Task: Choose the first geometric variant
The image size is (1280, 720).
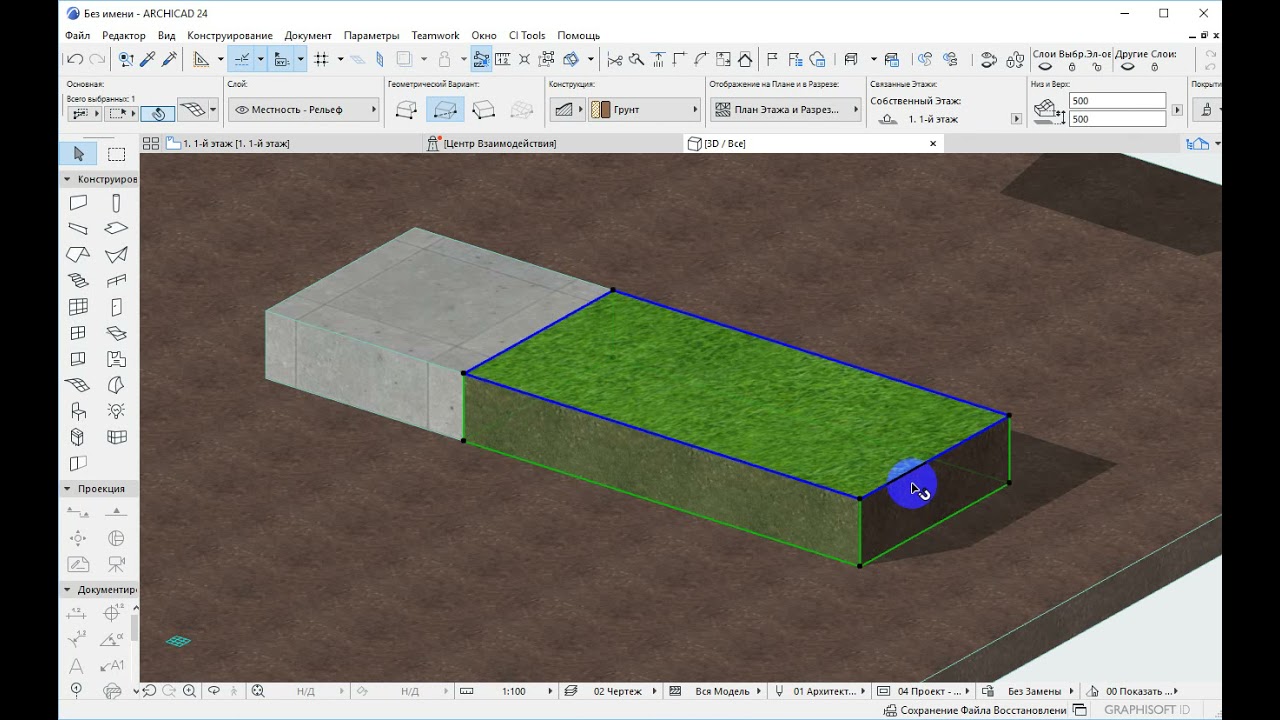Action: [407, 110]
